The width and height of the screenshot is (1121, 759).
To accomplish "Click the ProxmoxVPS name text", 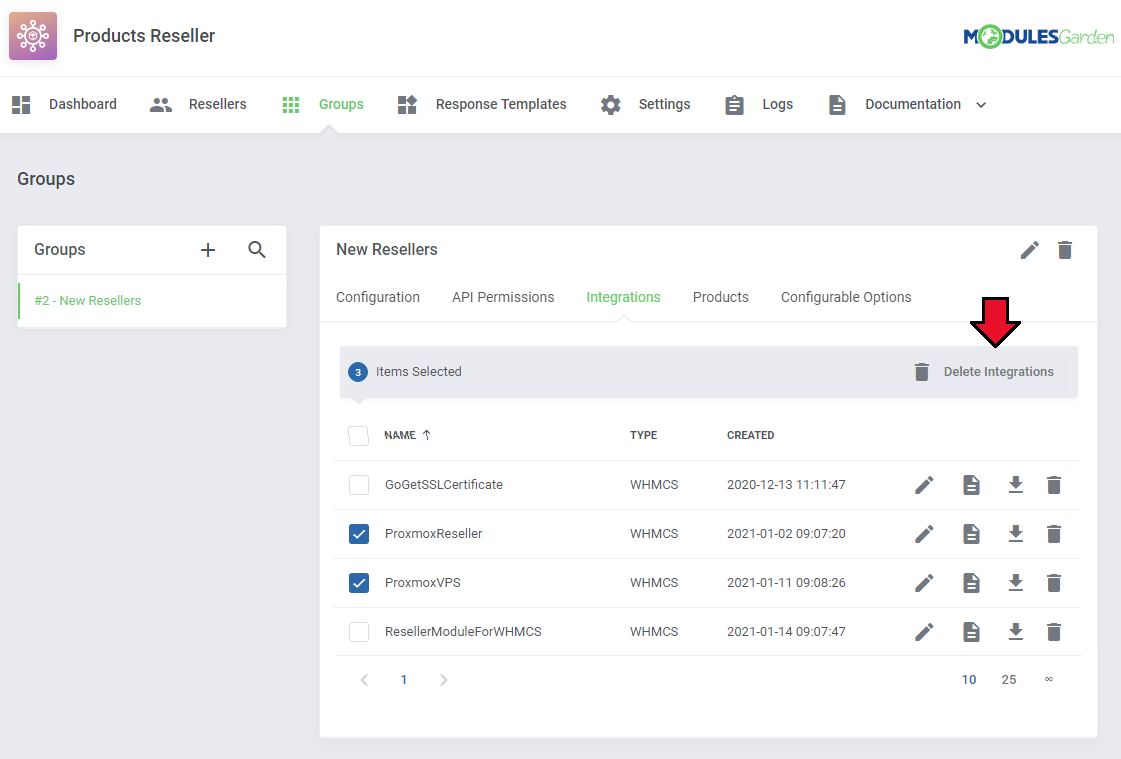I will pos(423,583).
